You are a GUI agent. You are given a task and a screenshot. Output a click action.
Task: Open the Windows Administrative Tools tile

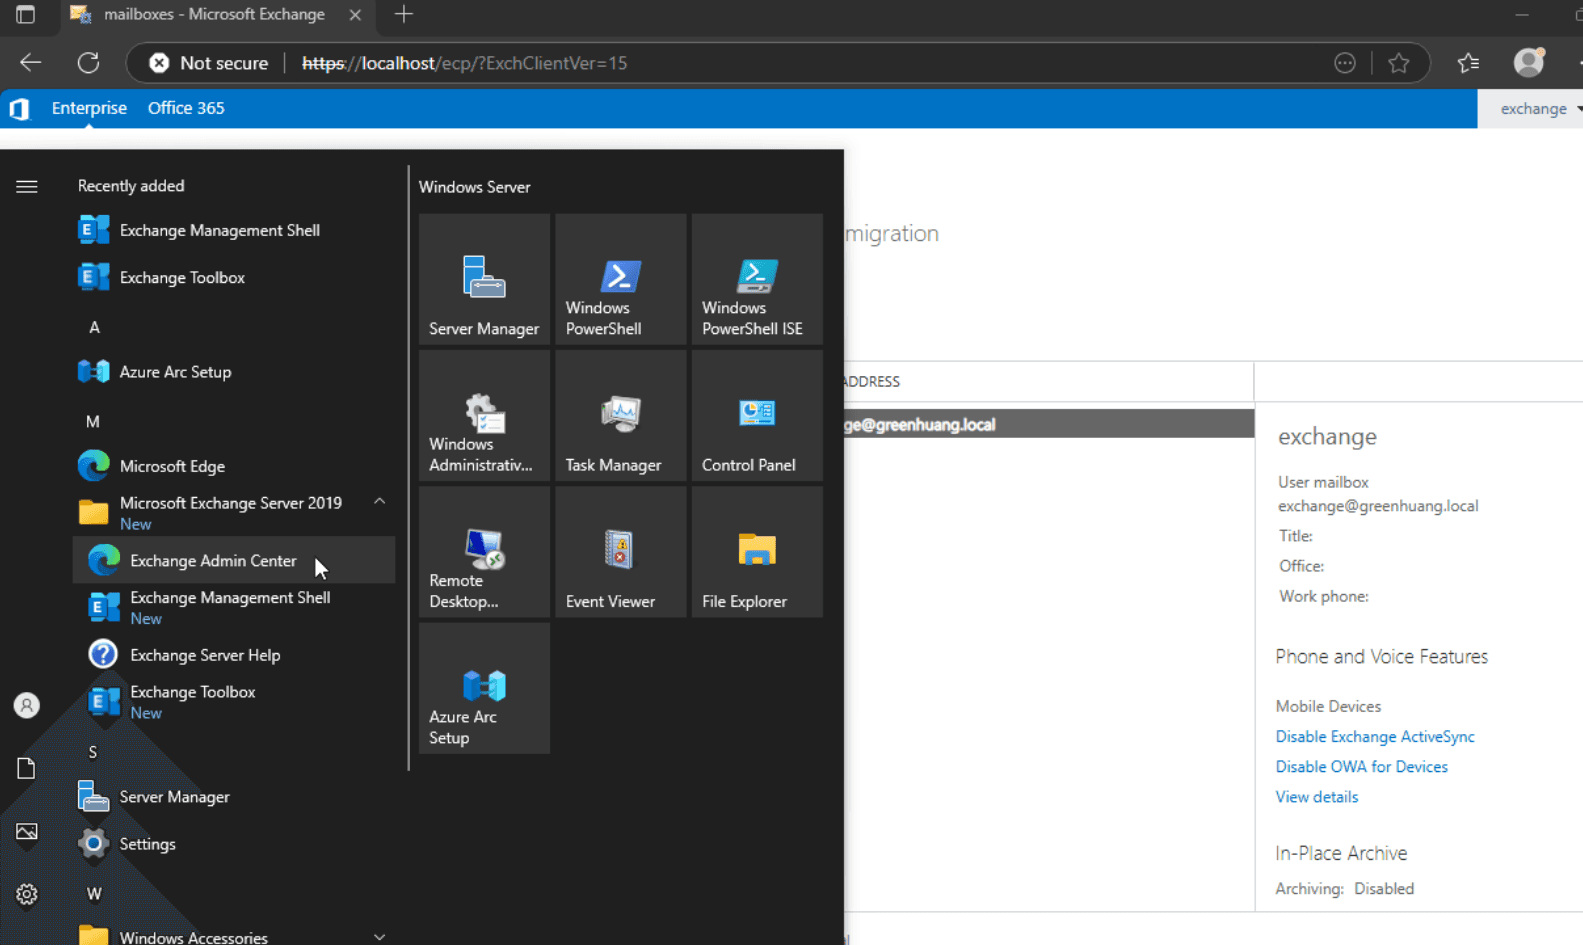click(484, 415)
